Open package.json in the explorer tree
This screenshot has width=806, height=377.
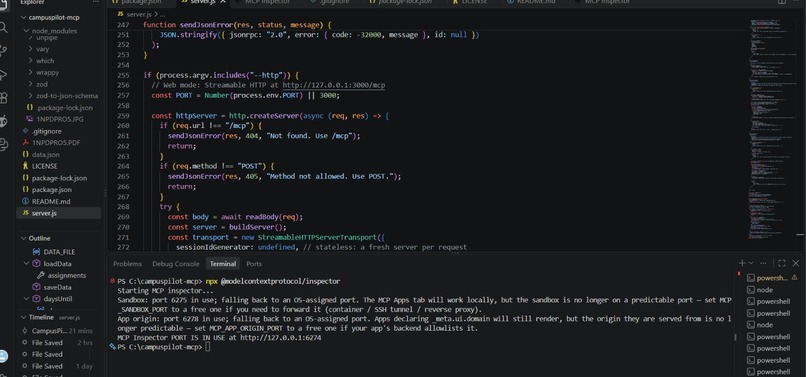coord(51,190)
